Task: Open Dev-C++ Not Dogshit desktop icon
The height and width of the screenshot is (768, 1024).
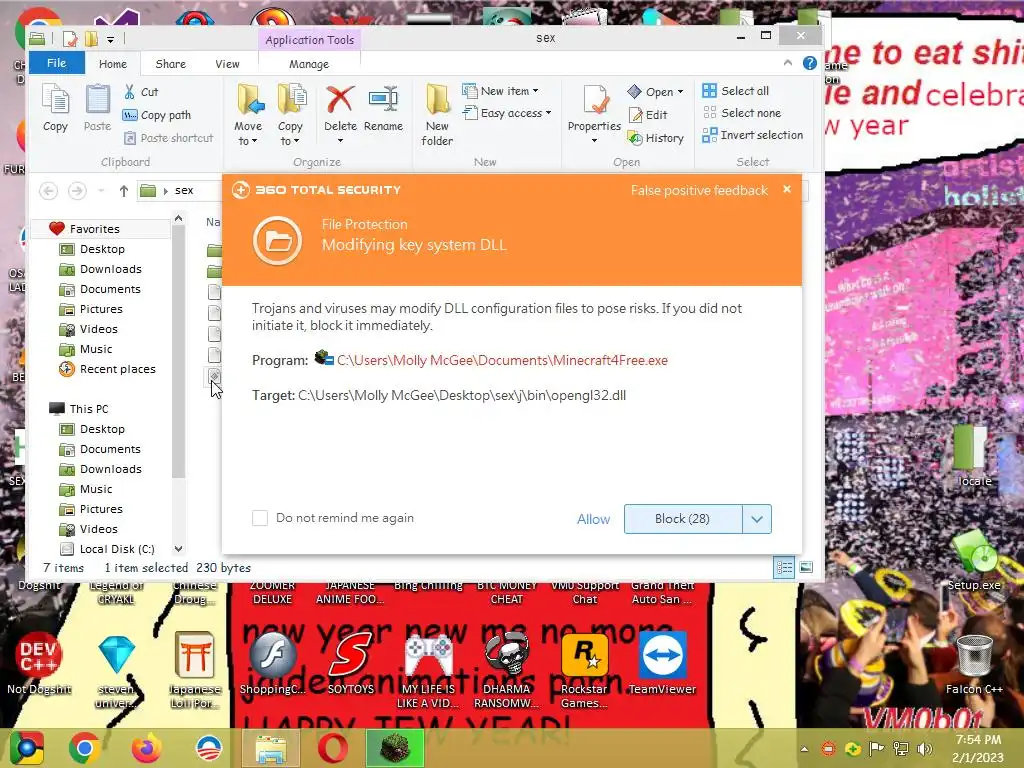Action: tap(39, 664)
